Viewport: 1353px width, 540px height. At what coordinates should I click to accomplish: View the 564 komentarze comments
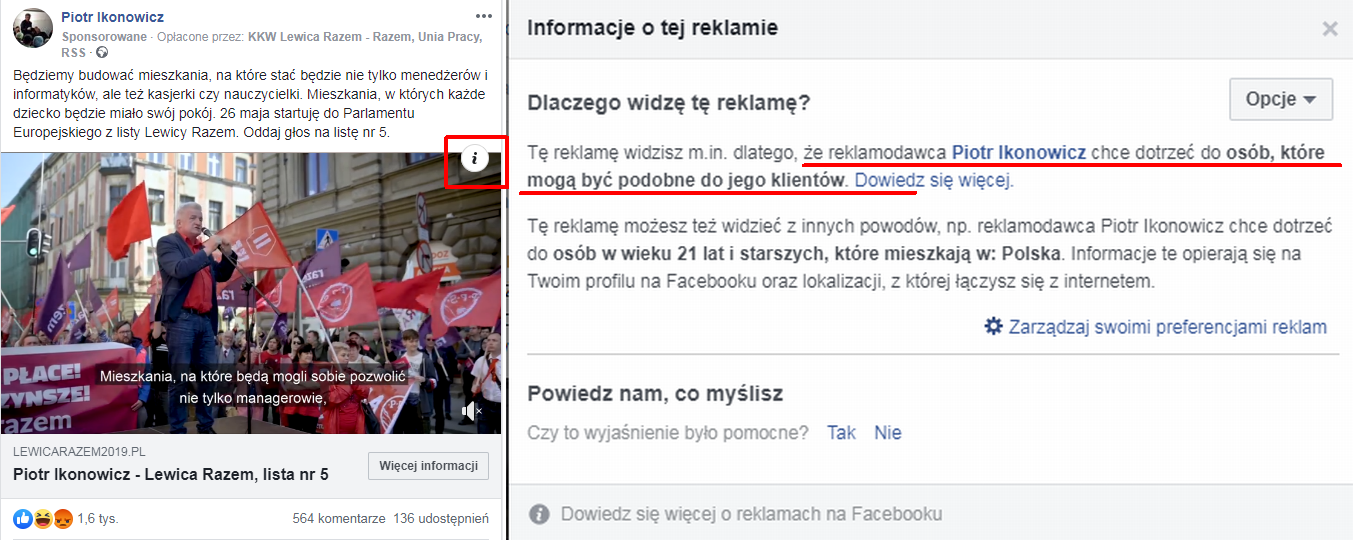(339, 518)
